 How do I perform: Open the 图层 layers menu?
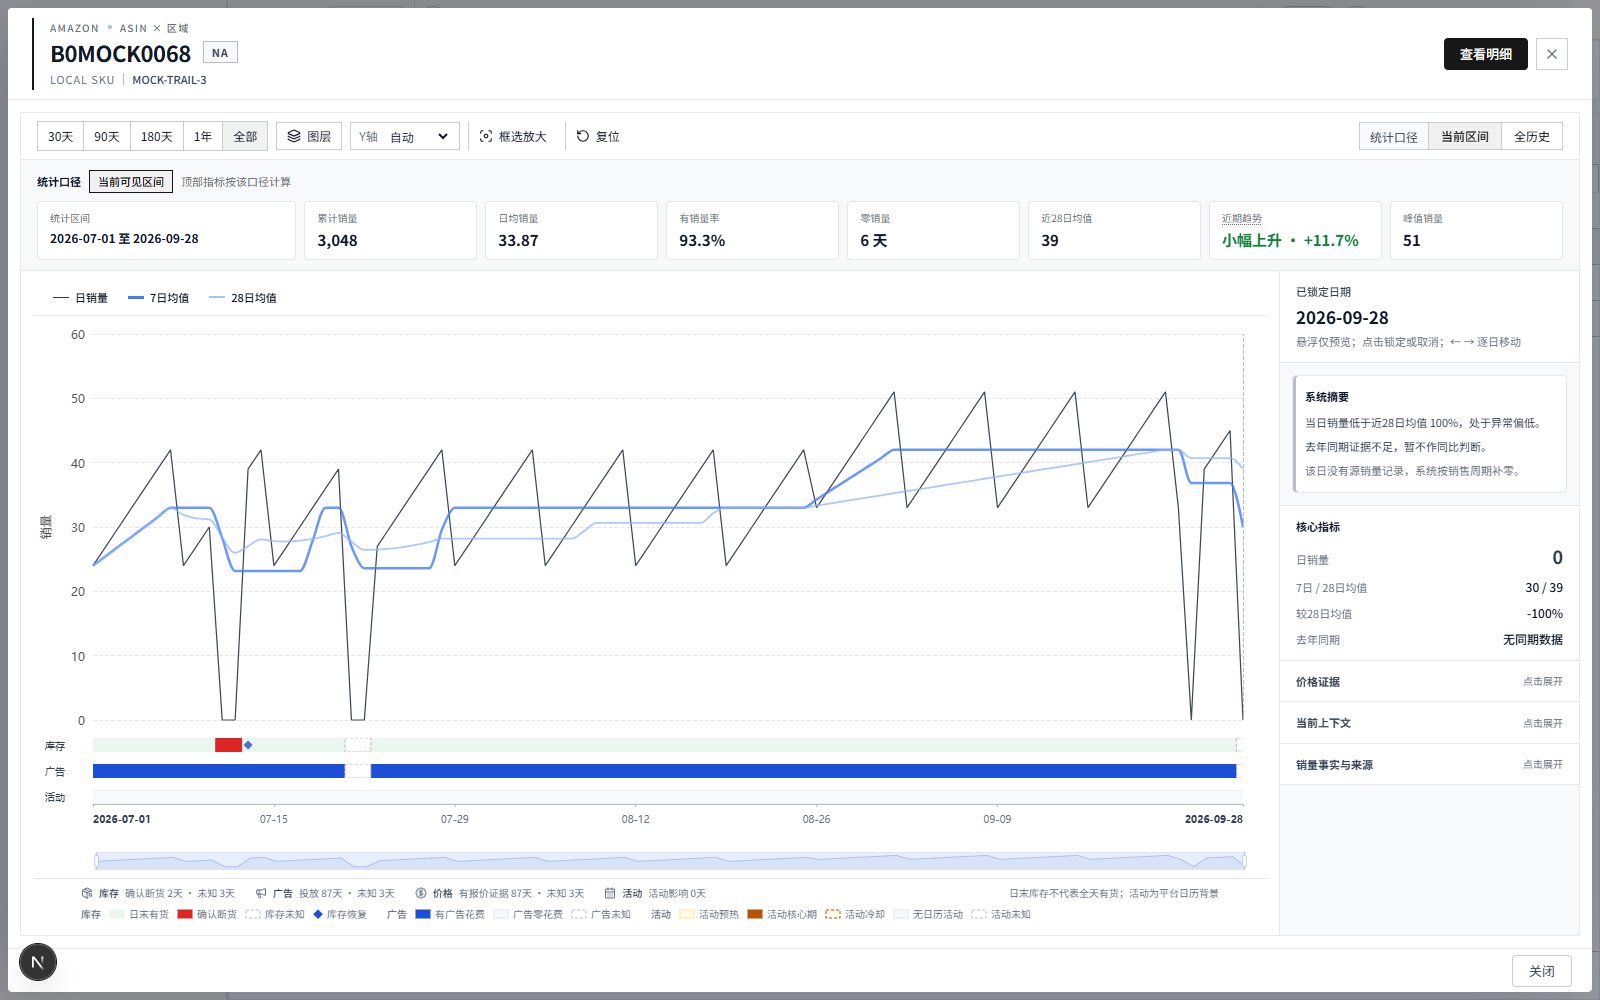309,136
